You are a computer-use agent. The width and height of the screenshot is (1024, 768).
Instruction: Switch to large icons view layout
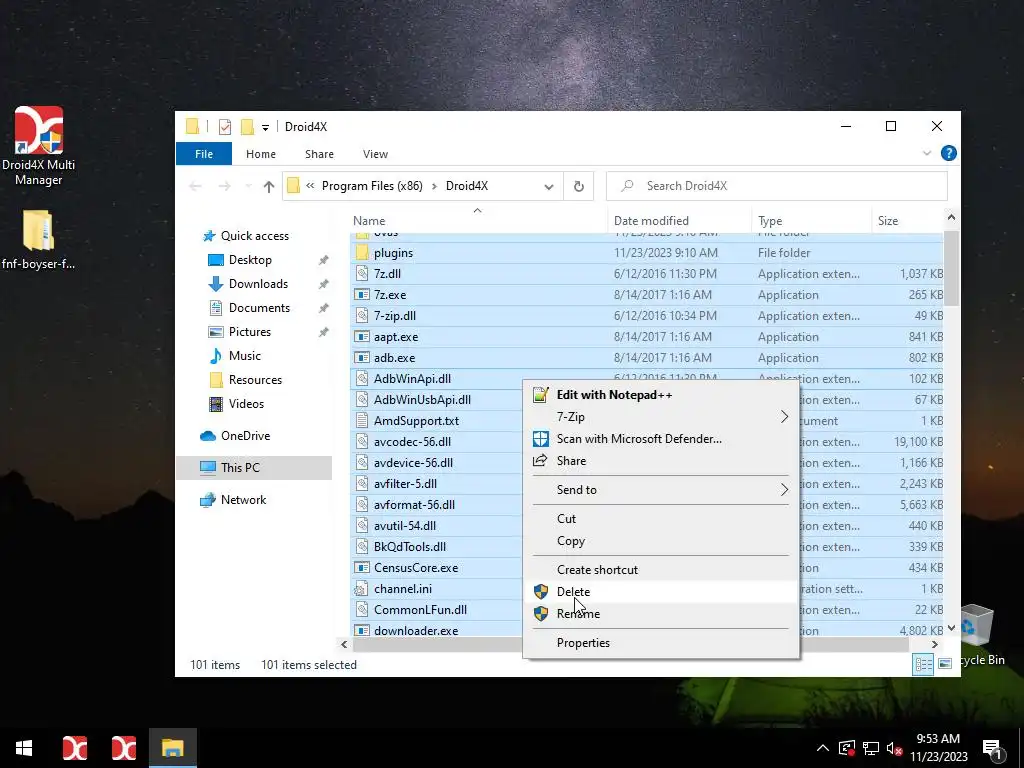pos(945,664)
